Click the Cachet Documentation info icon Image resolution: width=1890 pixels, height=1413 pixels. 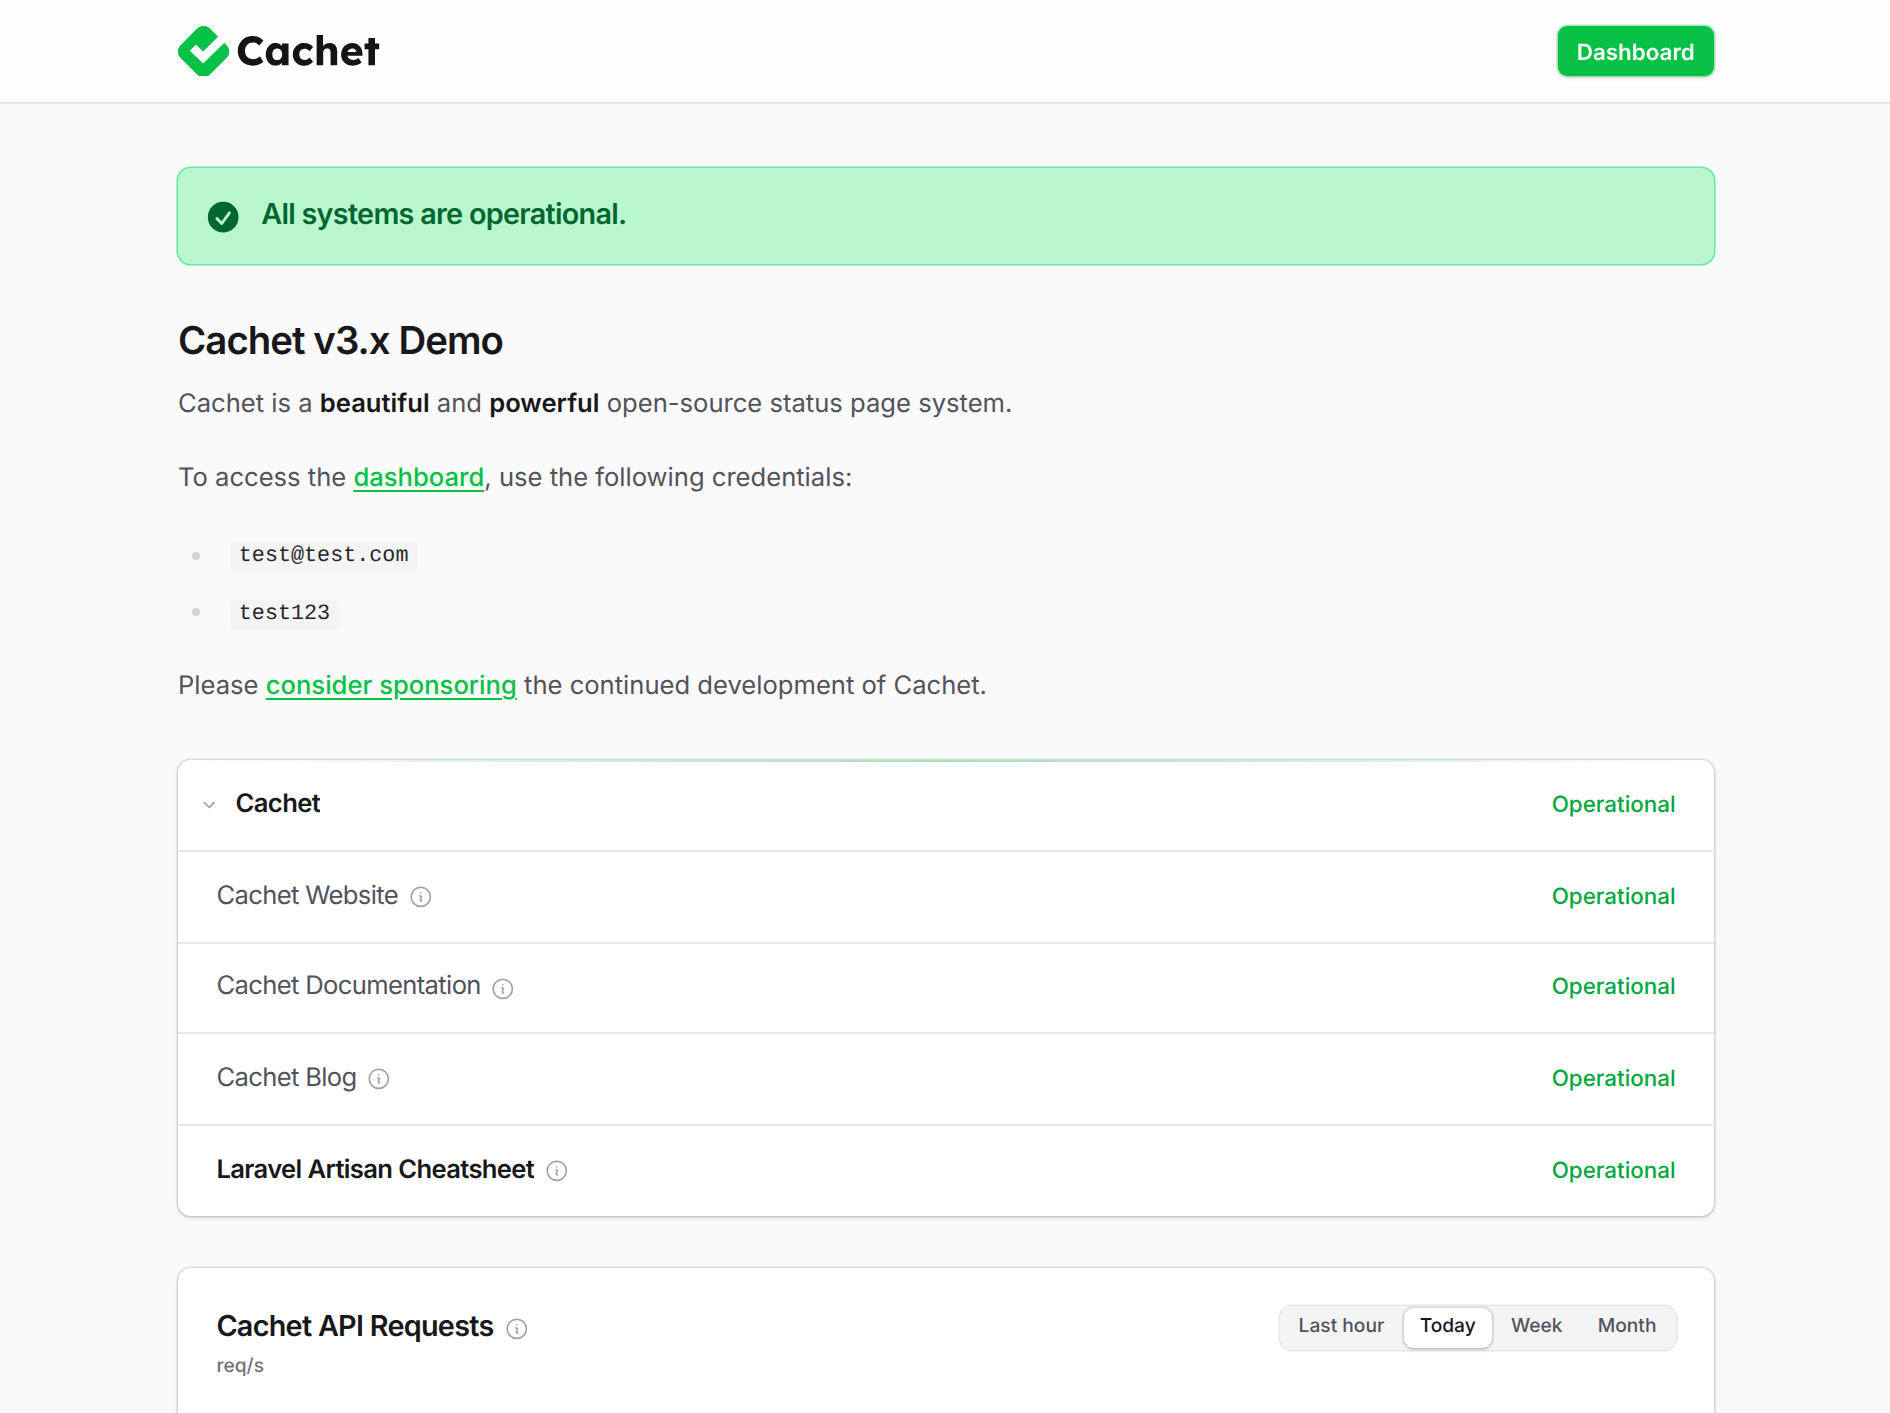(503, 988)
